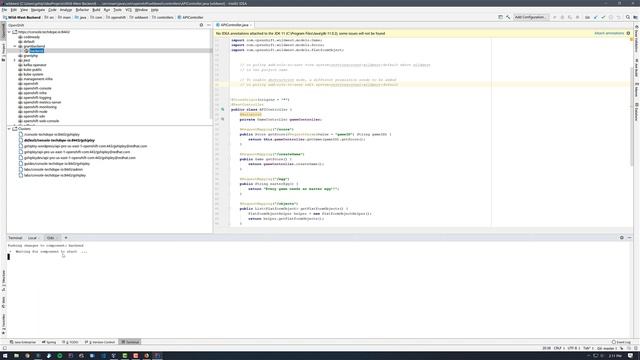
Task: Click Wild-West-Backend breadcrumb
Action: point(22,18)
